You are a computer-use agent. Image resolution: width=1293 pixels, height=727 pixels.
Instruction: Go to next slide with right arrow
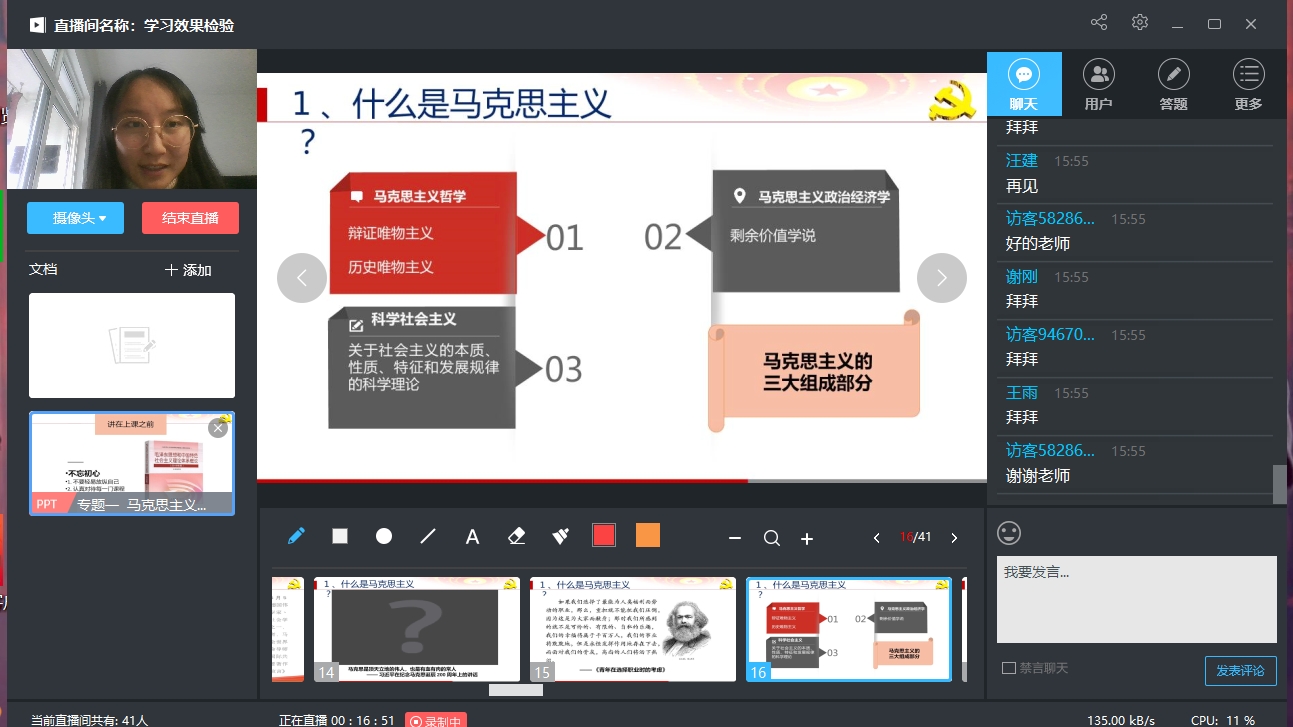pyautogui.click(x=941, y=278)
